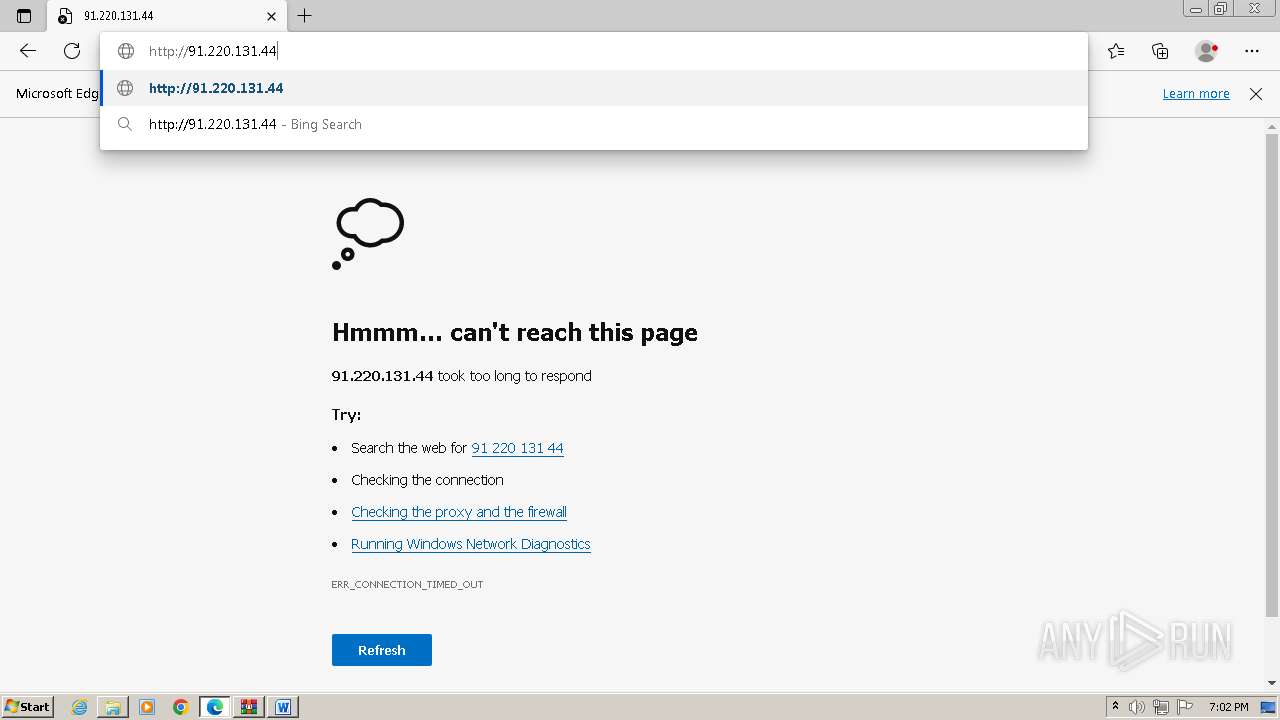This screenshot has width=1280, height=720.
Task: Open the Favorites star icon
Action: tap(1116, 51)
